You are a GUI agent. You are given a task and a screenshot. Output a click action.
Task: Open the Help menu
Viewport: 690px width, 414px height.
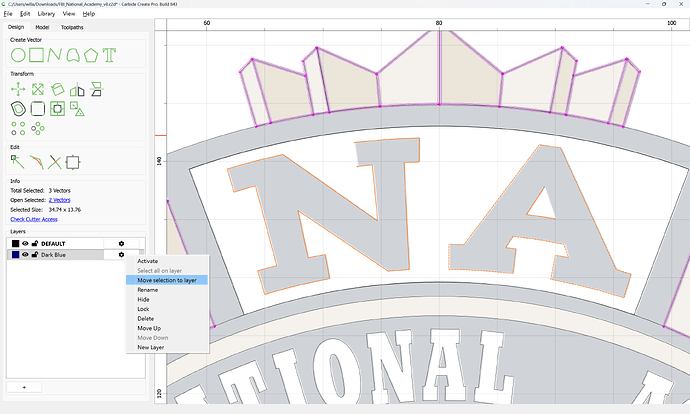[x=89, y=14]
